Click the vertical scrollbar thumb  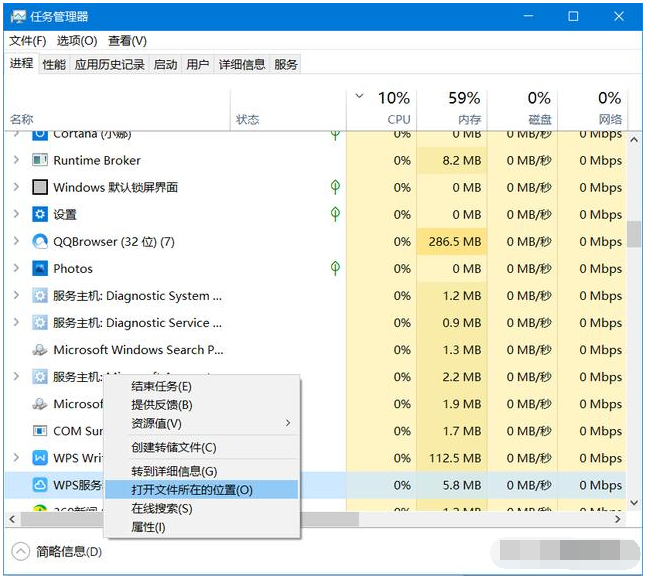point(634,234)
